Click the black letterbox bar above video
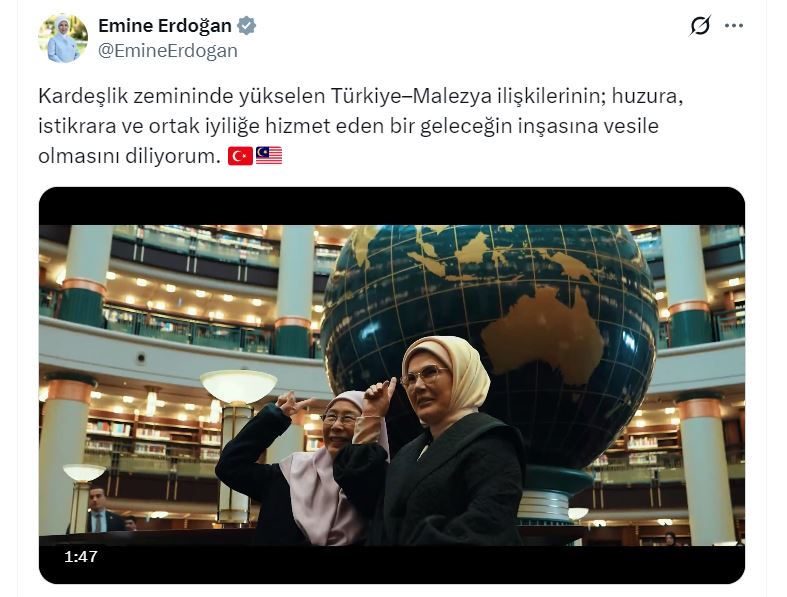This screenshot has width=787, height=597. pos(391,206)
